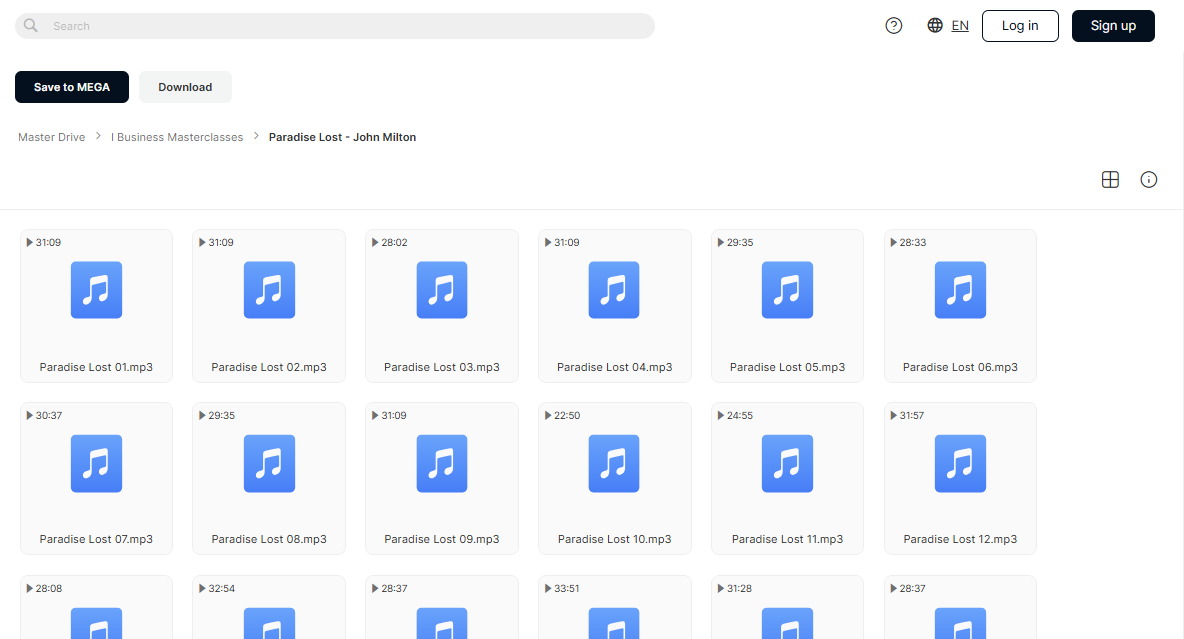Open the Paradise Lost 09.mp3 music icon

tap(442, 464)
